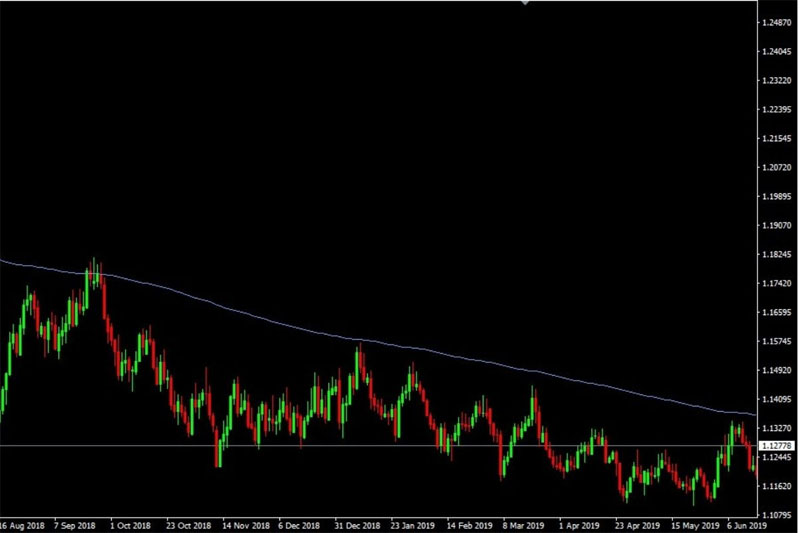Click the 31 Dec 2018 date label
This screenshot has height=533, width=800.
coord(357,526)
